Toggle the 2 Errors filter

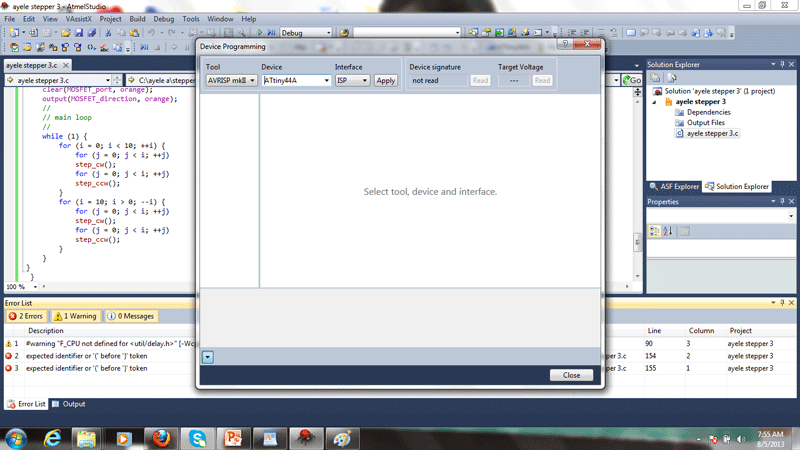(26, 316)
